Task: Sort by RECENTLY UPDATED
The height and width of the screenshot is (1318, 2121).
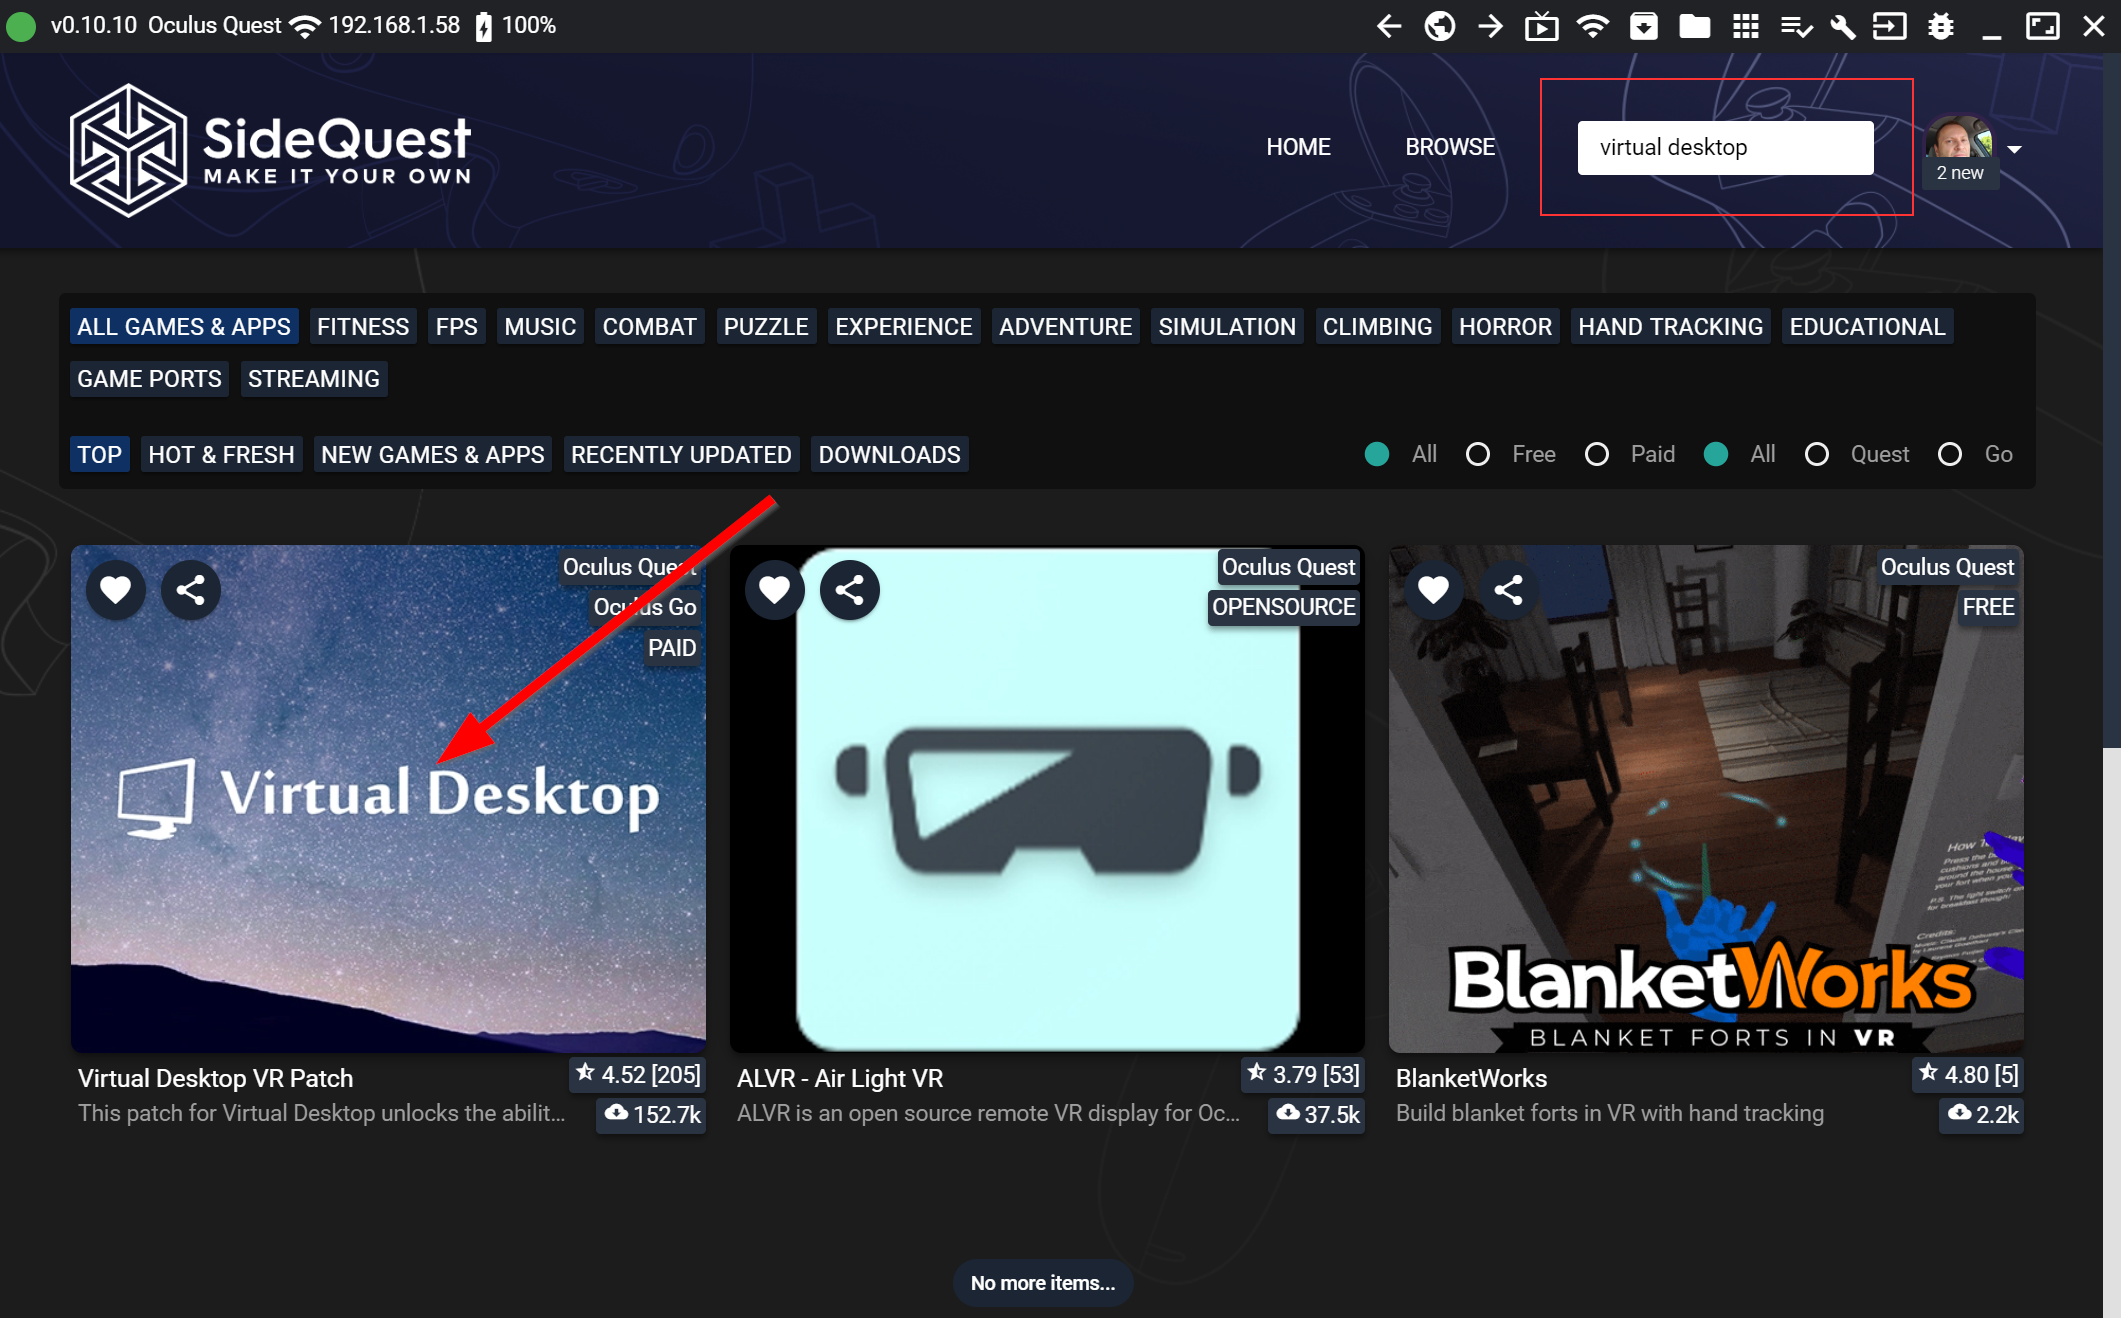Action: pyautogui.click(x=681, y=455)
